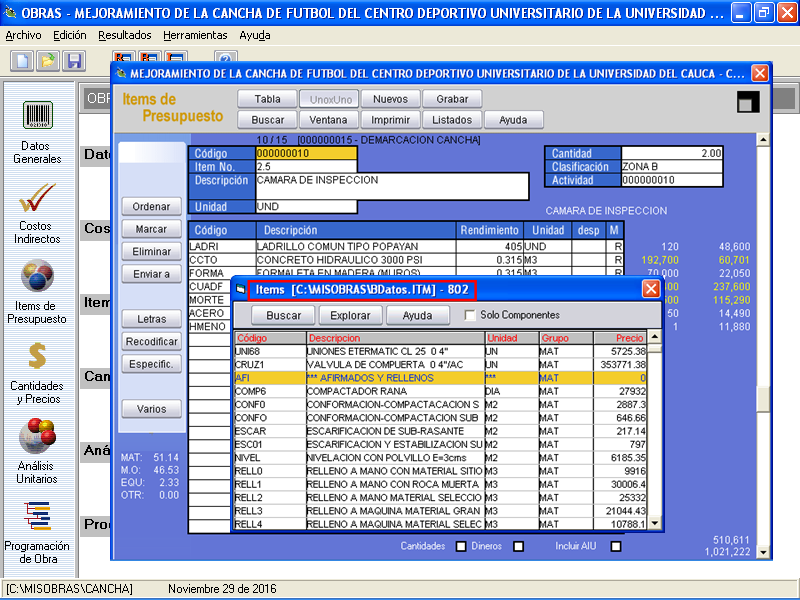This screenshot has height=600, width=800.
Task: Click Ayuda button in Items dialog
Action: coord(417,315)
